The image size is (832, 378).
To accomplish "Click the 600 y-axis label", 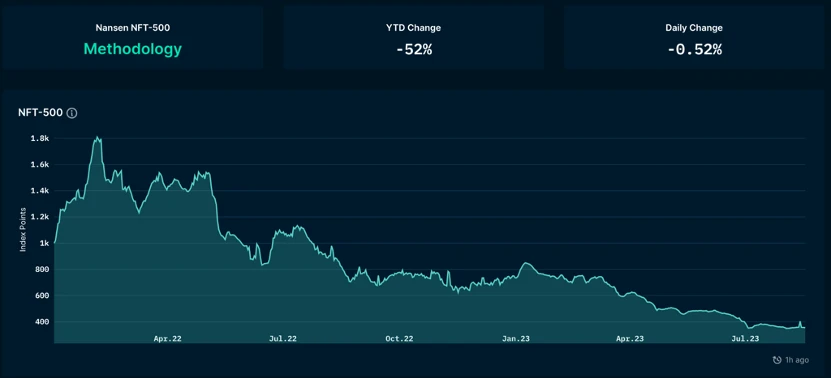I will tap(42, 295).
